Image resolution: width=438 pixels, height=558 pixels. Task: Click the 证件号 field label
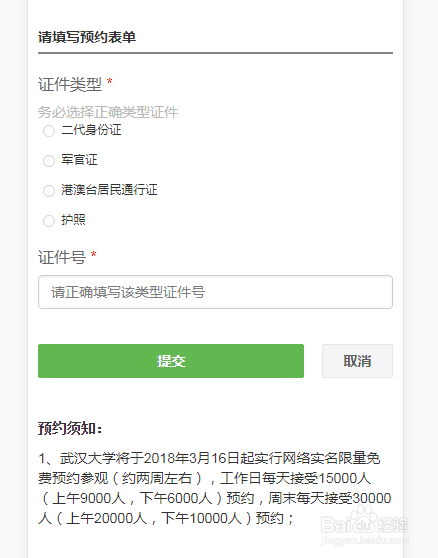(x=62, y=257)
